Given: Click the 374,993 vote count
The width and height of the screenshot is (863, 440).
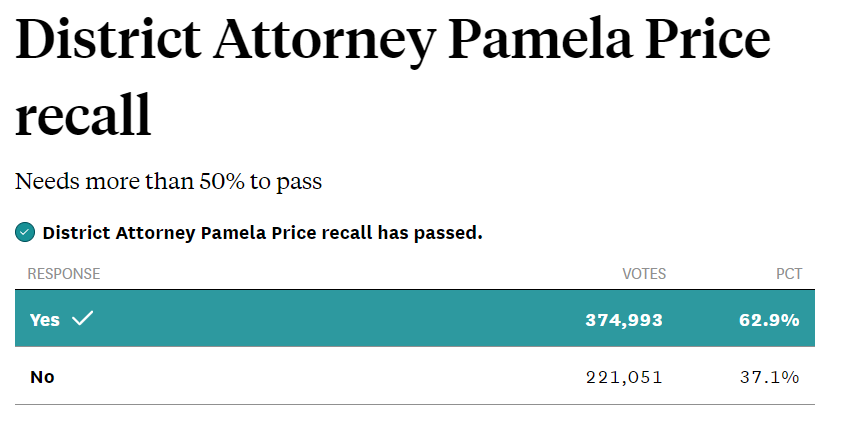Looking at the screenshot, I should [624, 320].
